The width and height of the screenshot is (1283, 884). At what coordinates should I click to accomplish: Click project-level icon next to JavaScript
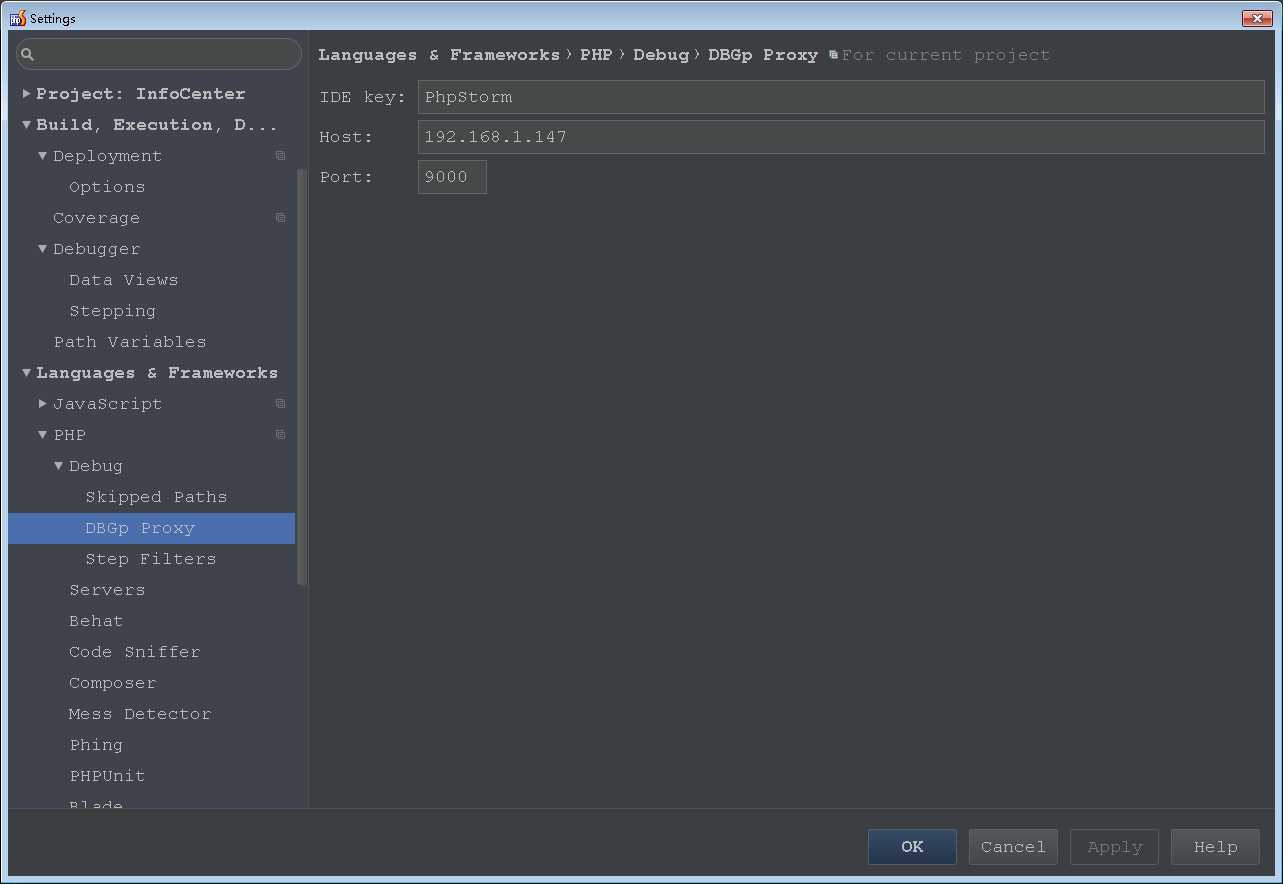point(280,404)
